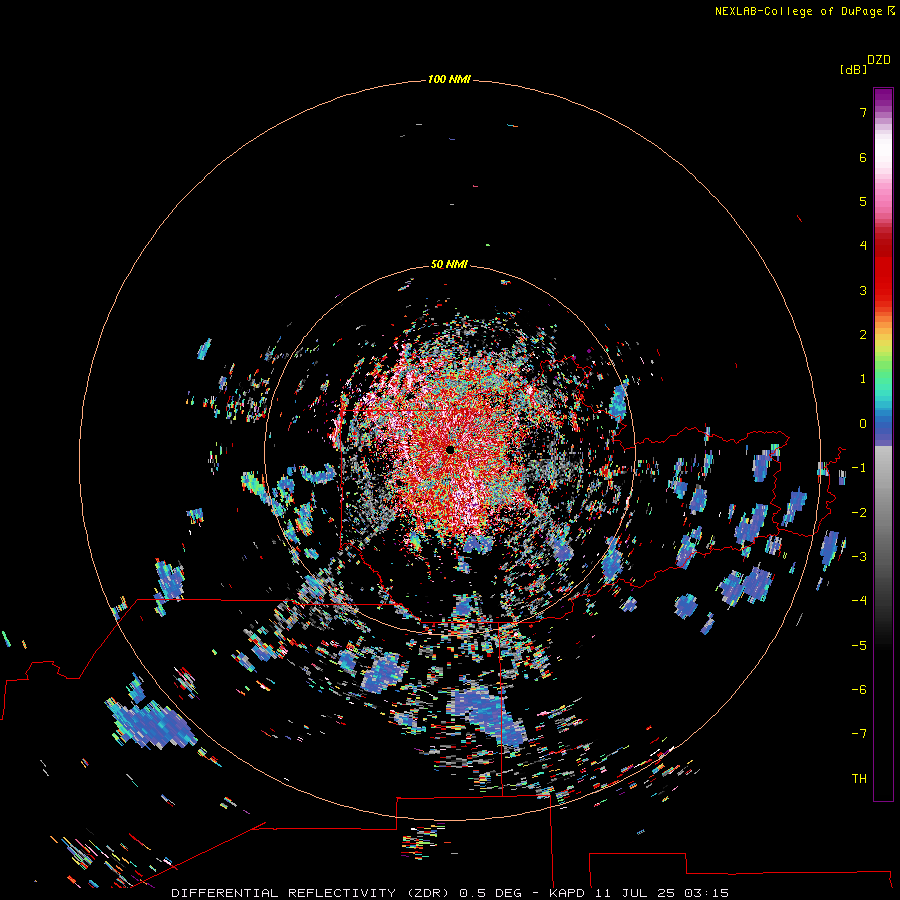Click the 6 value on color scale
The height and width of the screenshot is (900, 900).
(863, 157)
